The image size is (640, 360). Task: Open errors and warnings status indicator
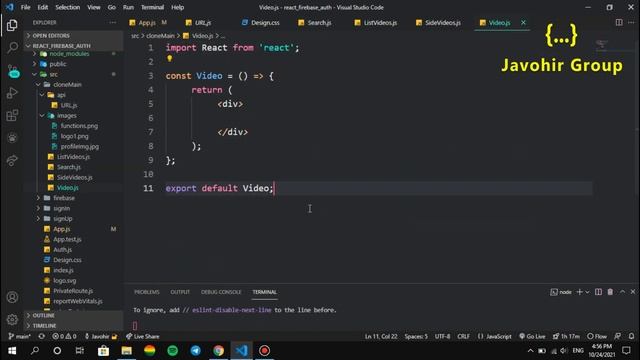[64, 336]
